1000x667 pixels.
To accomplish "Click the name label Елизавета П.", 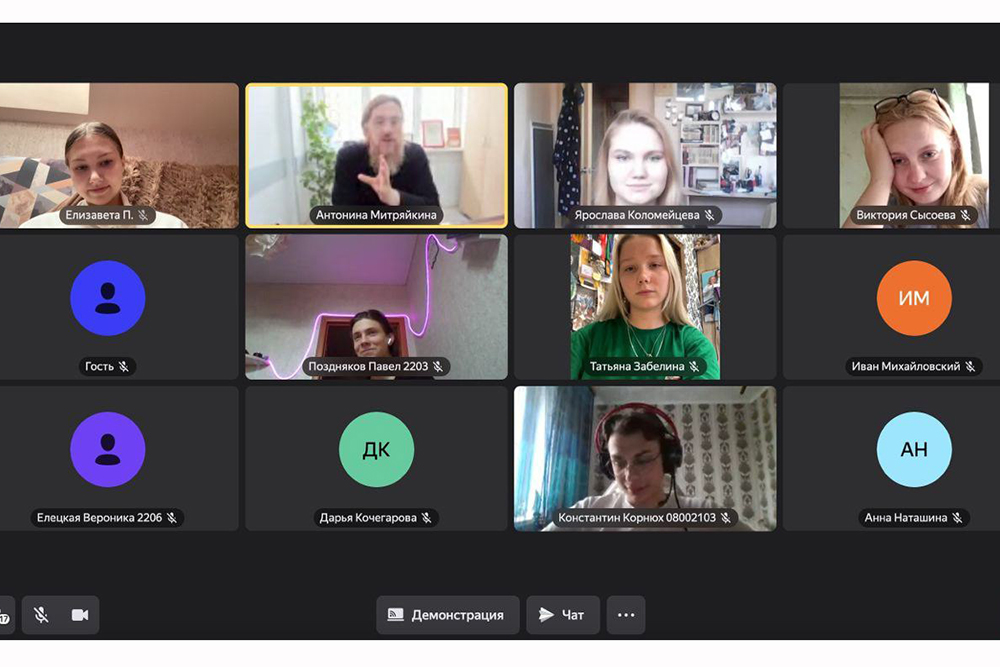I will pyautogui.click(x=99, y=215).
